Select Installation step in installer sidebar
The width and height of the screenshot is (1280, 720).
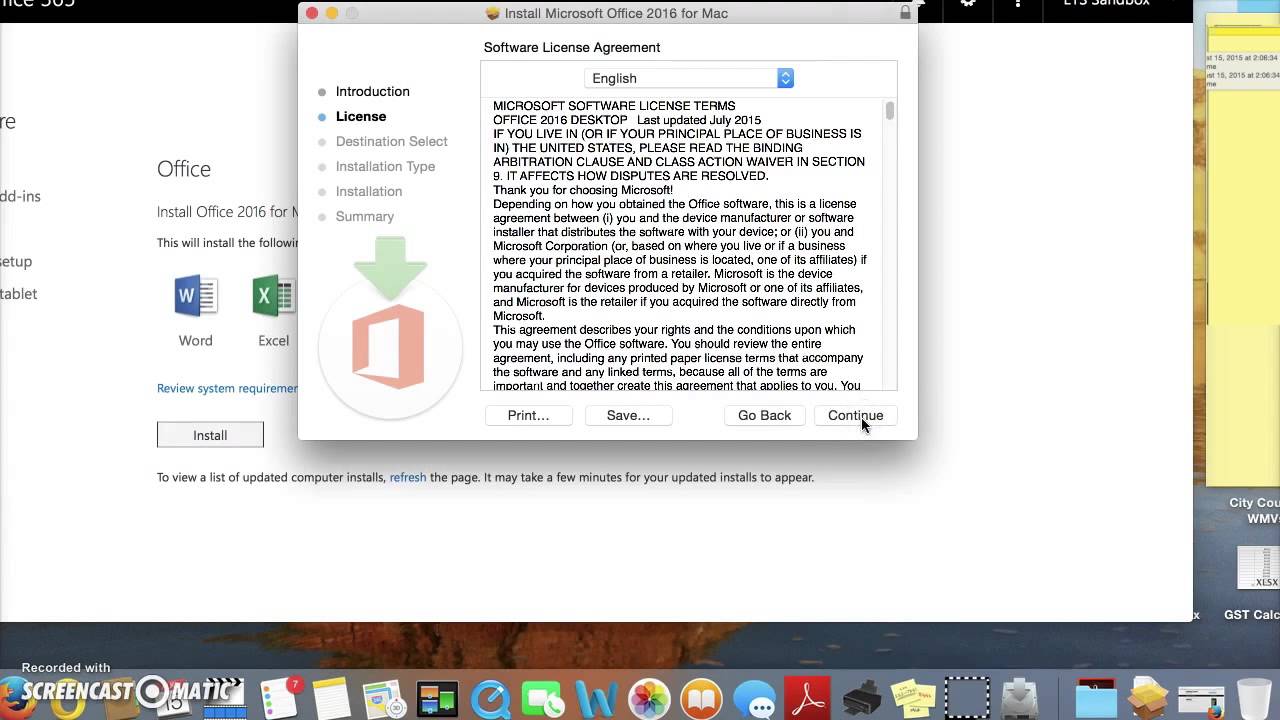pyautogui.click(x=368, y=191)
